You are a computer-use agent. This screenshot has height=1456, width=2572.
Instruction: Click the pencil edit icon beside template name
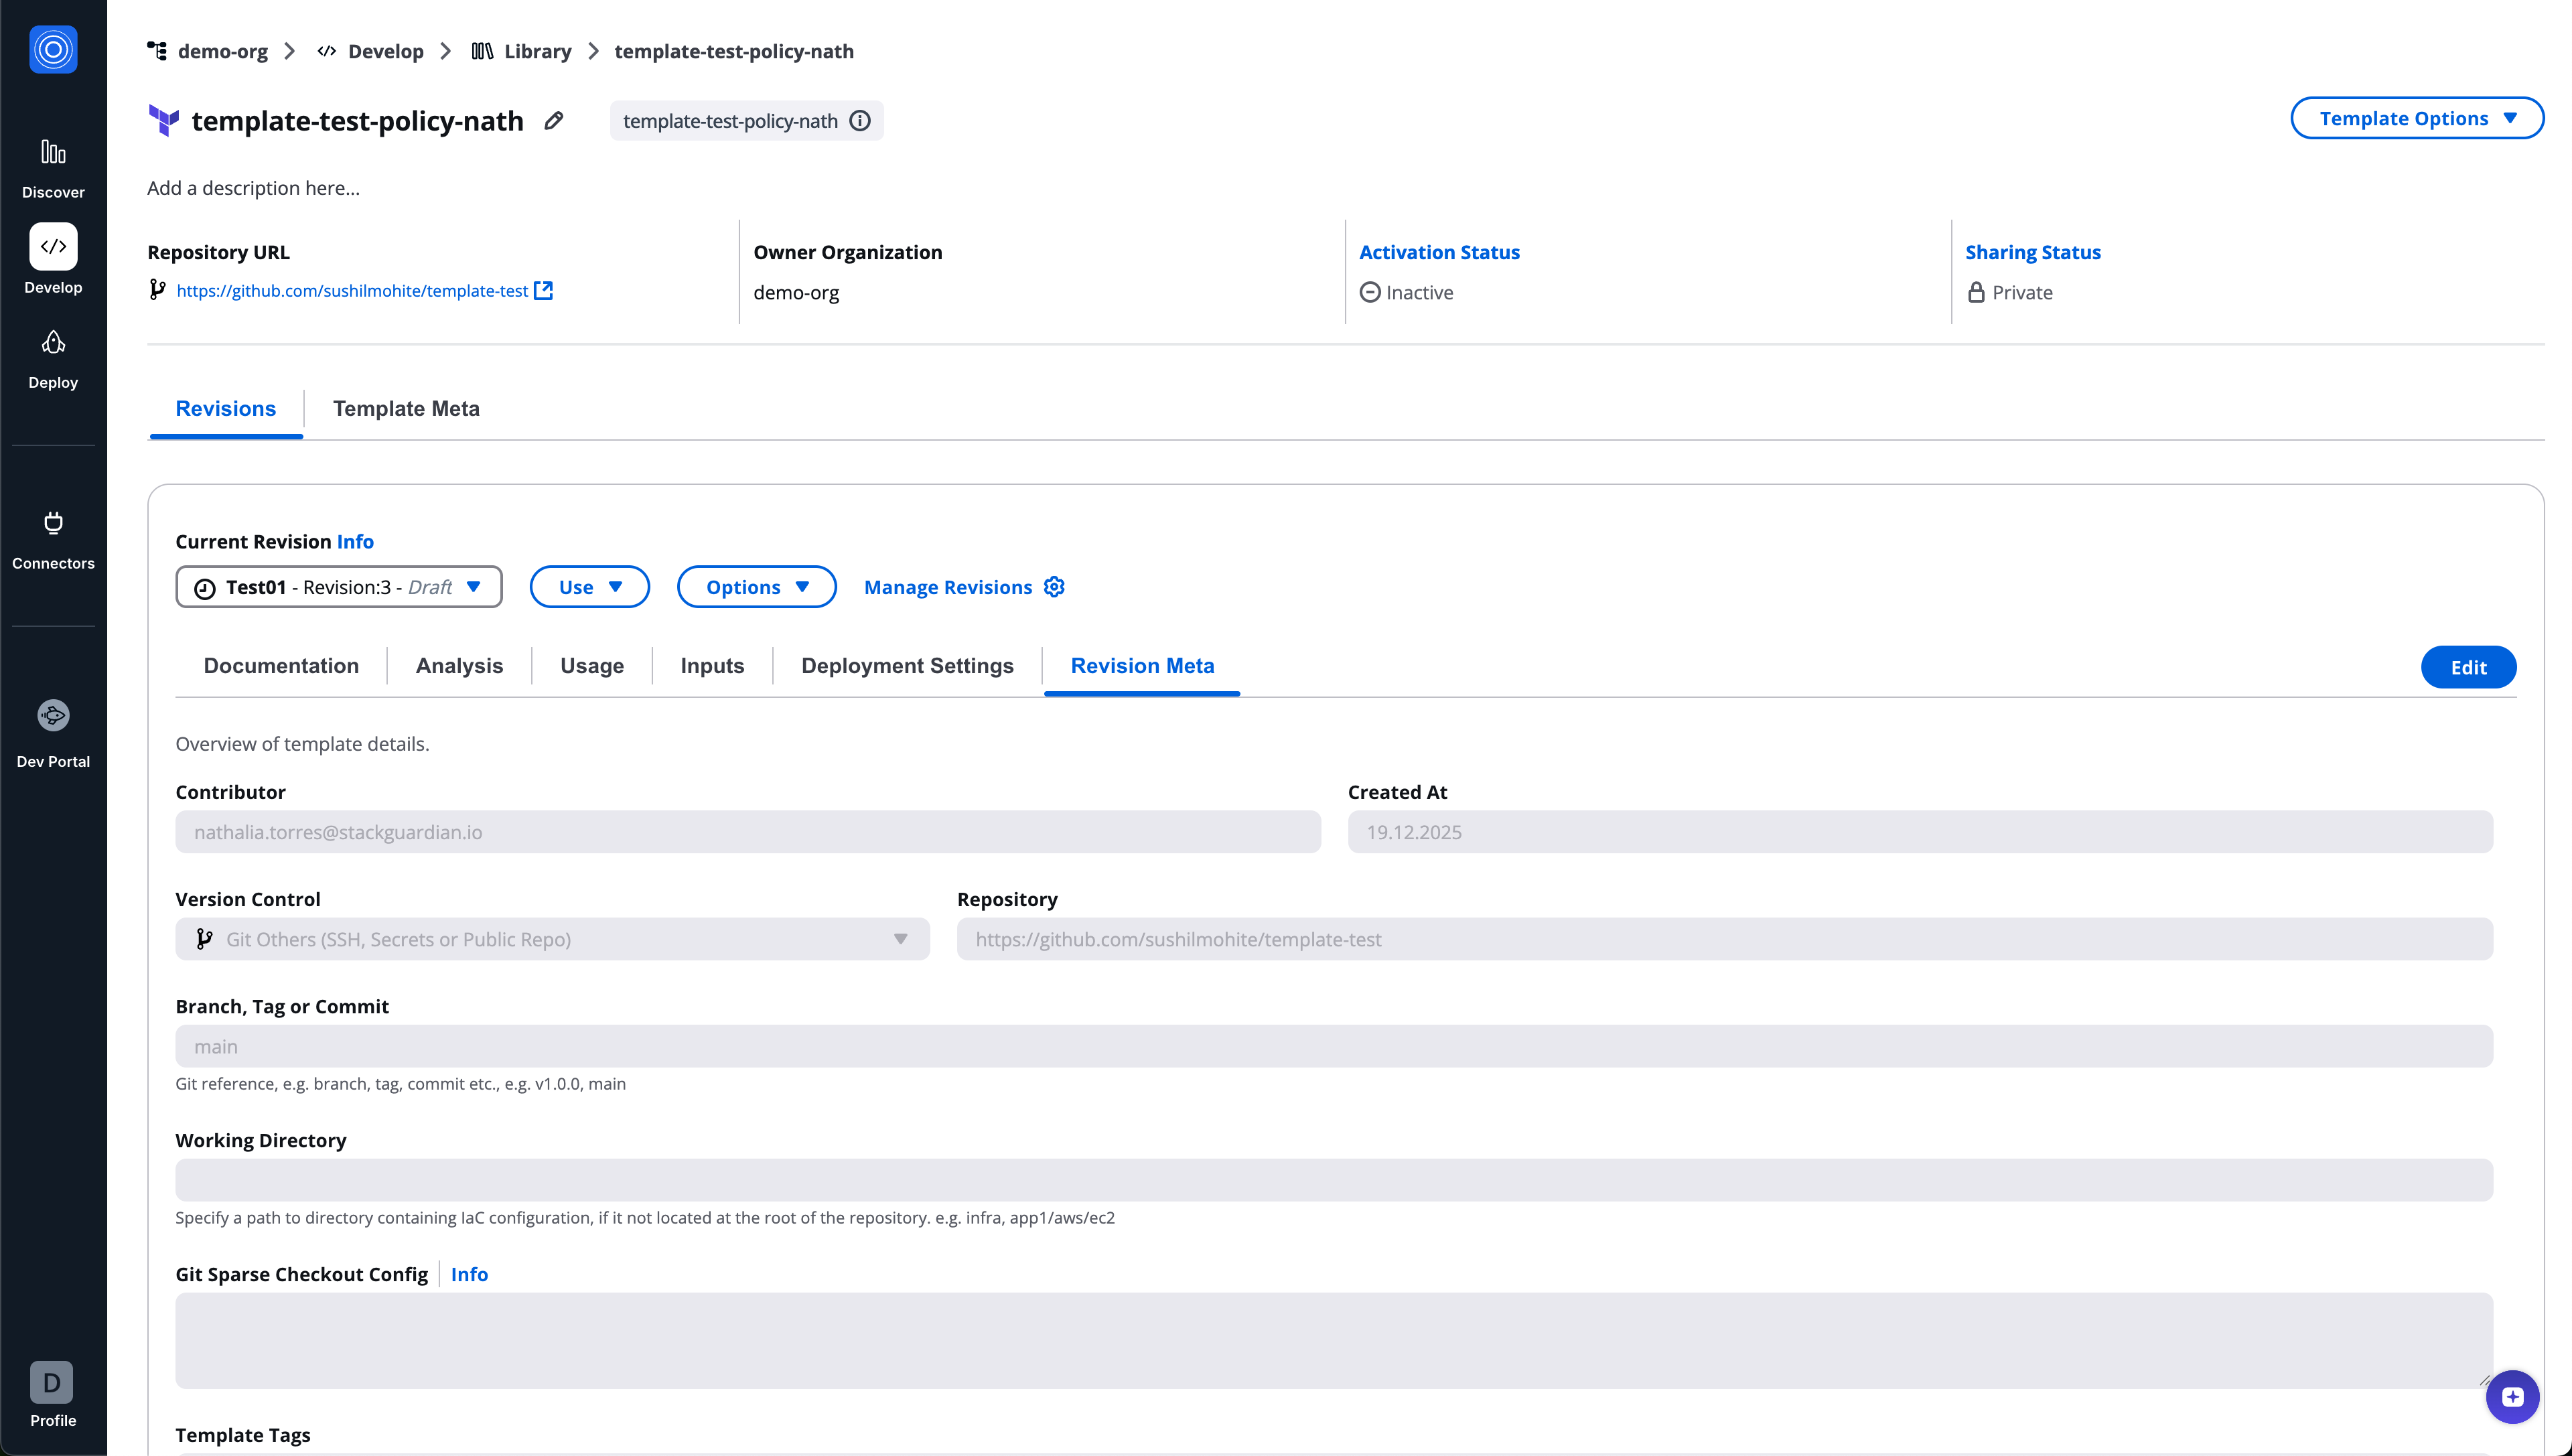[554, 121]
